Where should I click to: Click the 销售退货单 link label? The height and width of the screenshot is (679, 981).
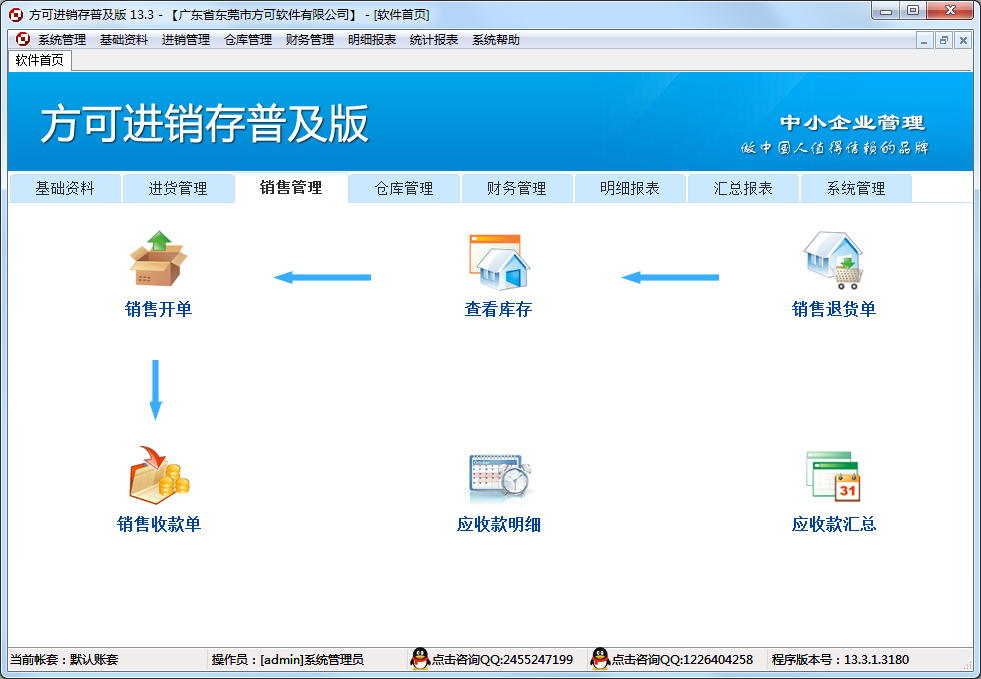834,309
